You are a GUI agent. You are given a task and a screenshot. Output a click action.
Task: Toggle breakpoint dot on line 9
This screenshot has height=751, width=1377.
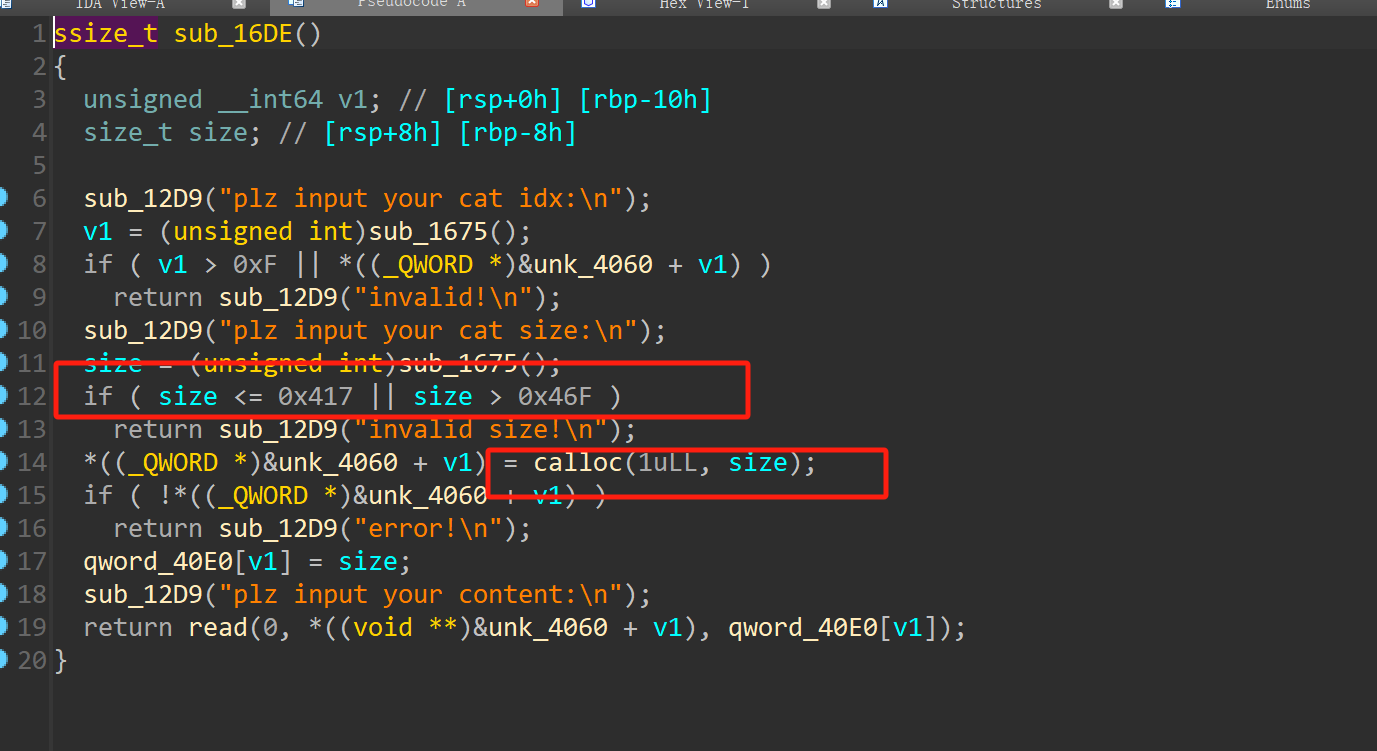coord(3,297)
